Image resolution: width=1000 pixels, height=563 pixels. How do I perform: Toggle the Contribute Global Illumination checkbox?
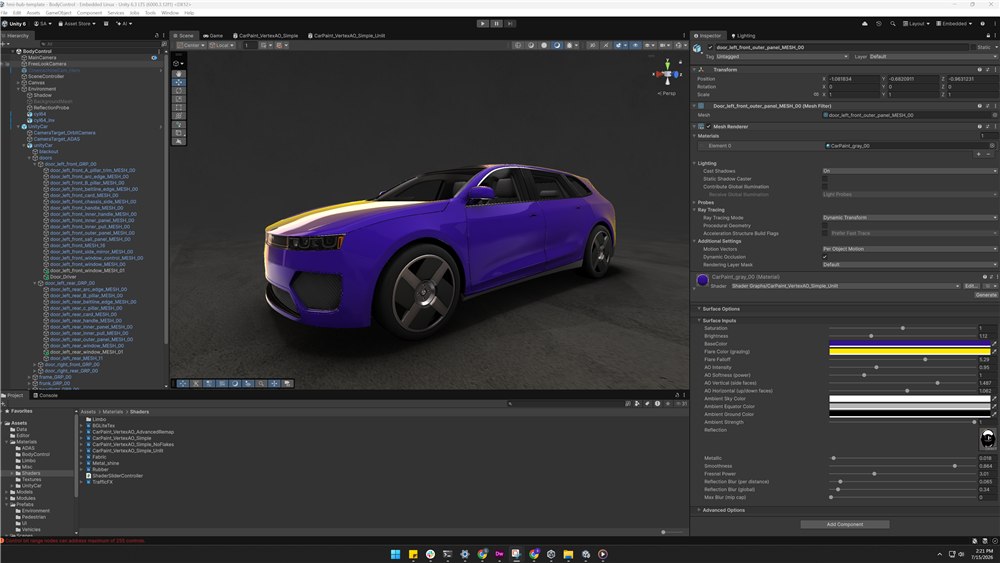(825, 187)
